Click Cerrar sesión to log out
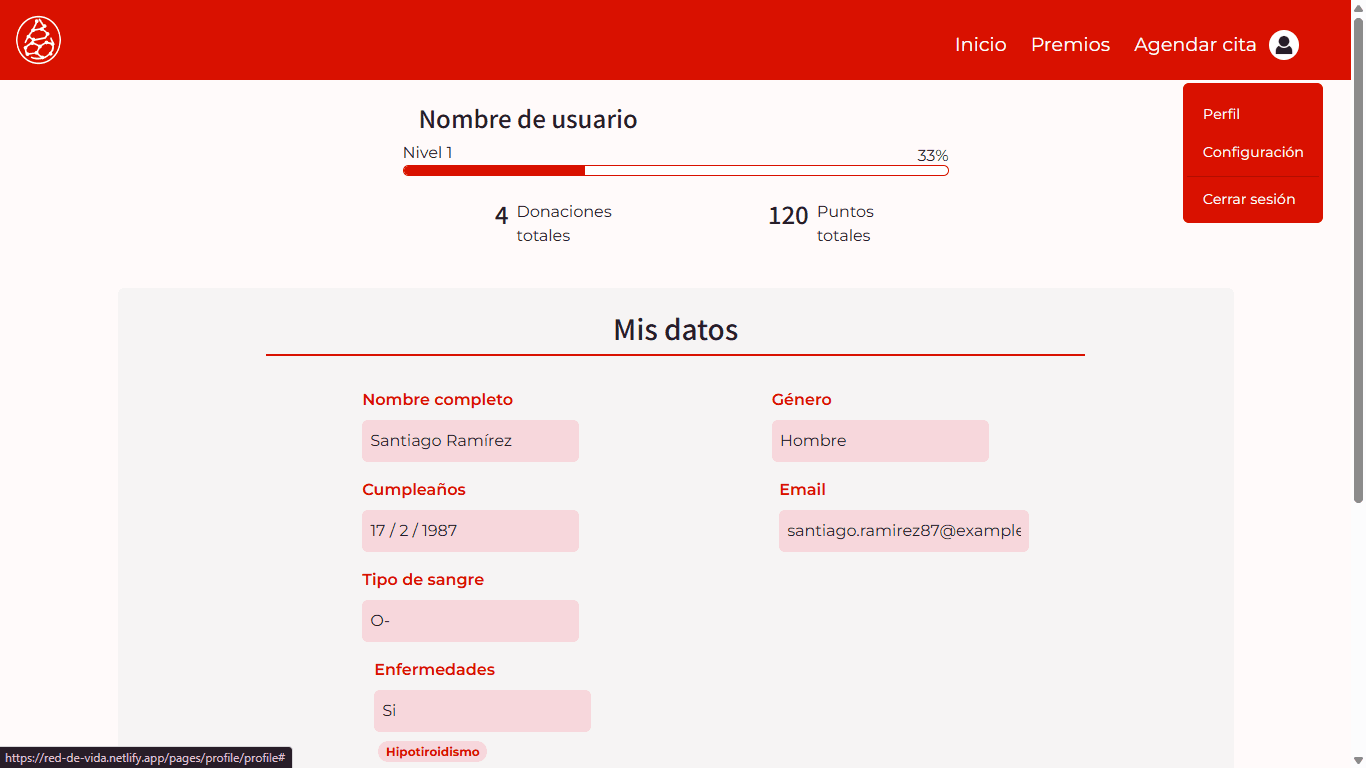Viewport: 1366px width, 768px height. click(1248, 199)
